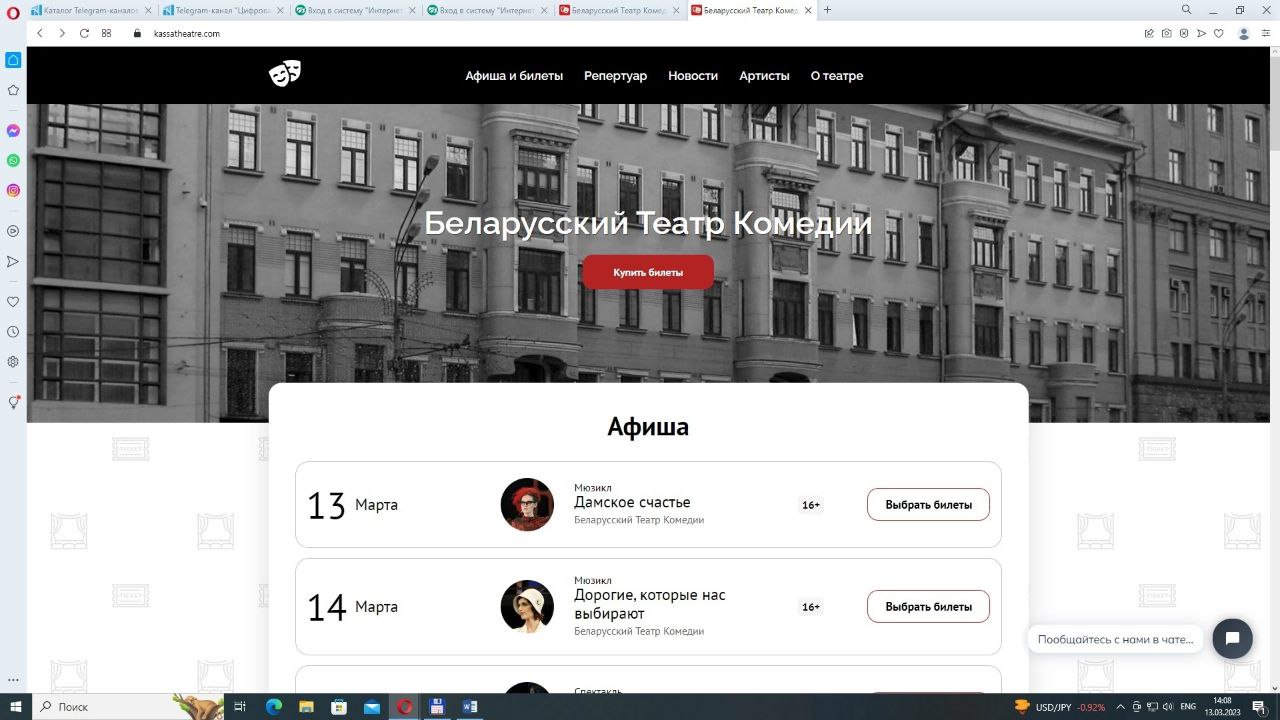
Task: Click the Windows taskbar search box
Action: click(129, 707)
